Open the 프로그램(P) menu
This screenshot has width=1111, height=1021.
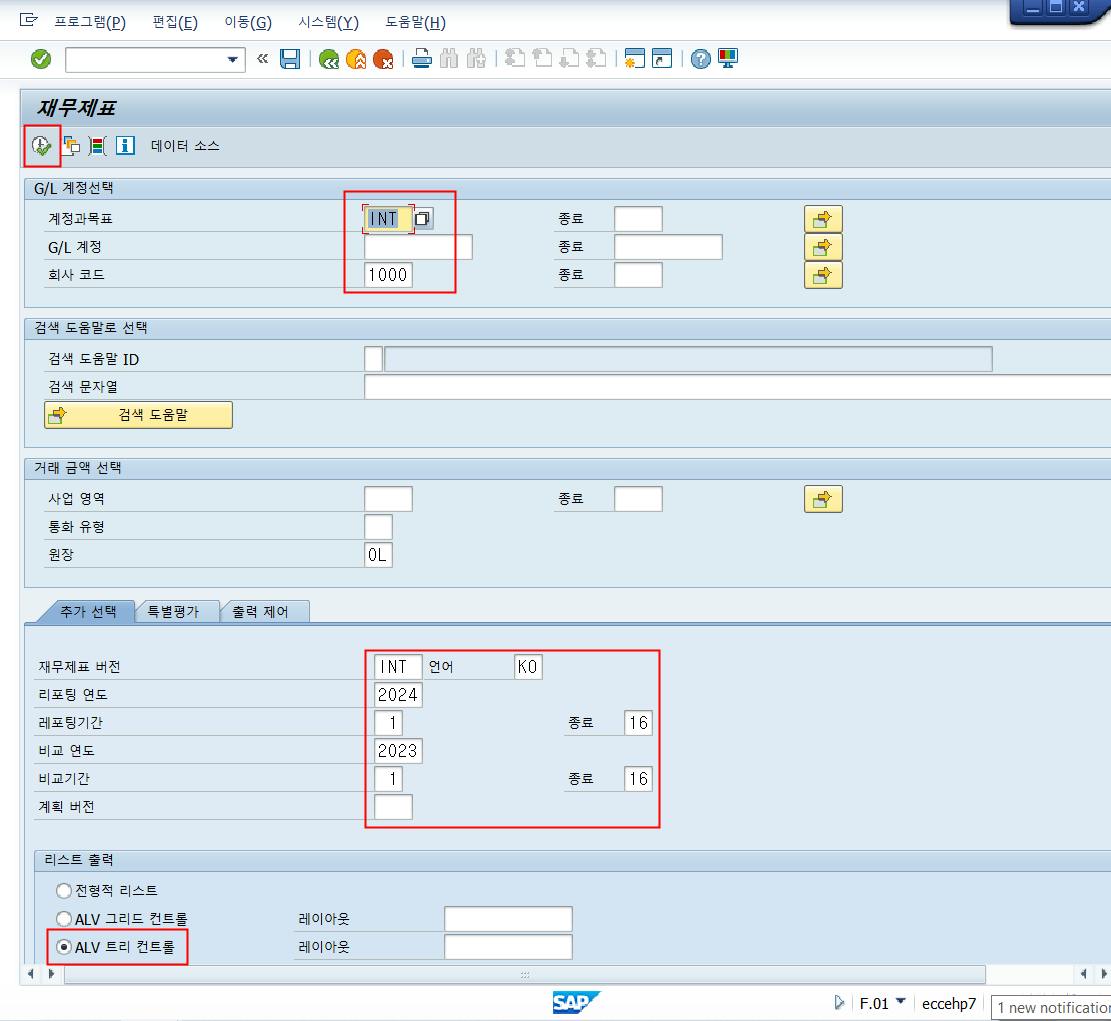[90, 22]
